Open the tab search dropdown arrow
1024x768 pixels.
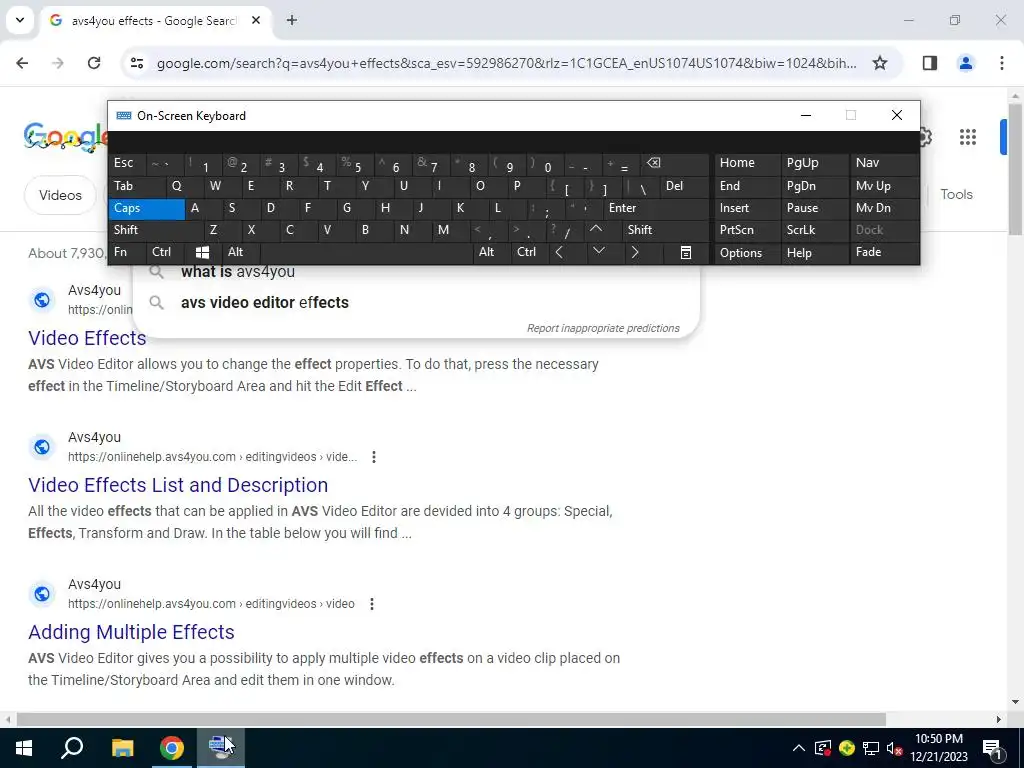[20, 20]
